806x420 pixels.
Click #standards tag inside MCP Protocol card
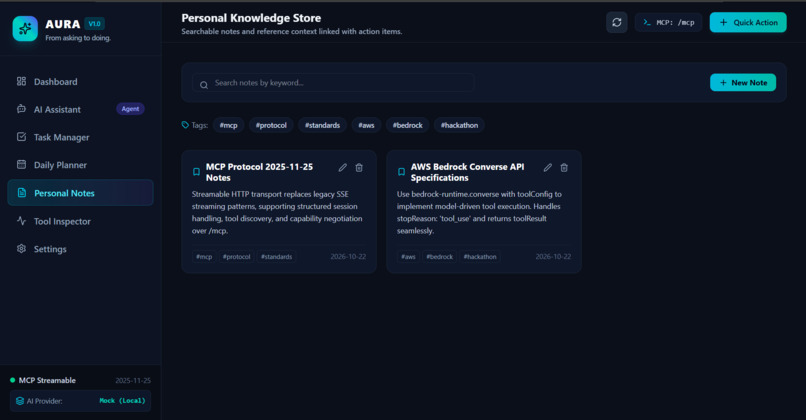tap(277, 257)
